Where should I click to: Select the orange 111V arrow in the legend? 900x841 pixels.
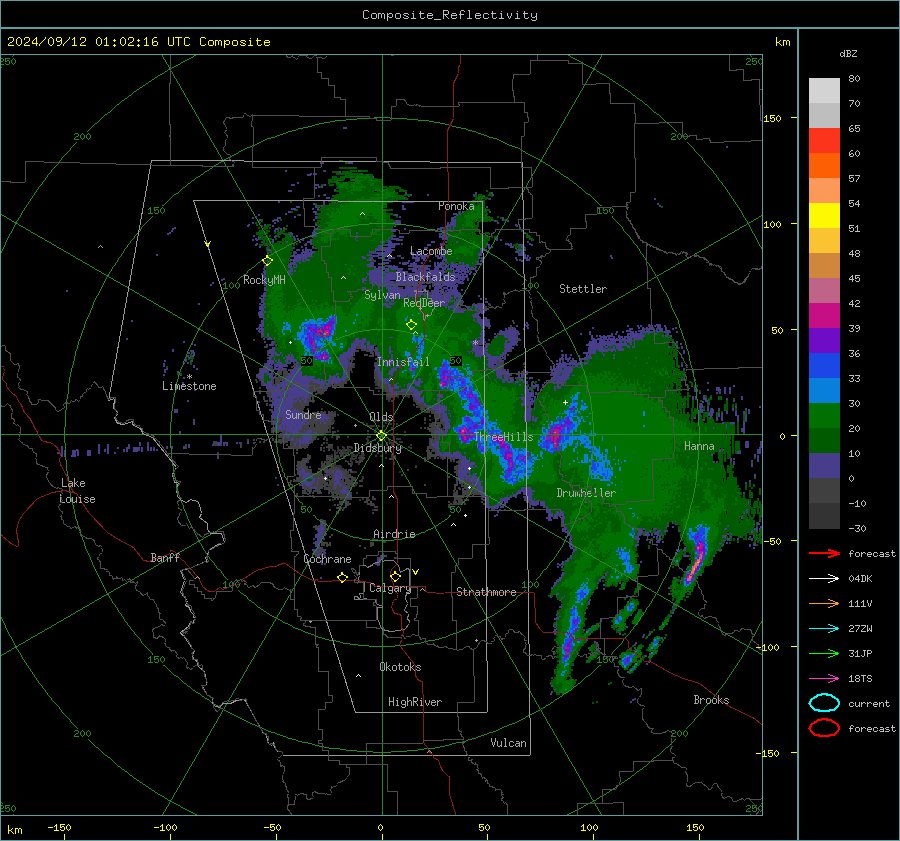[824, 603]
